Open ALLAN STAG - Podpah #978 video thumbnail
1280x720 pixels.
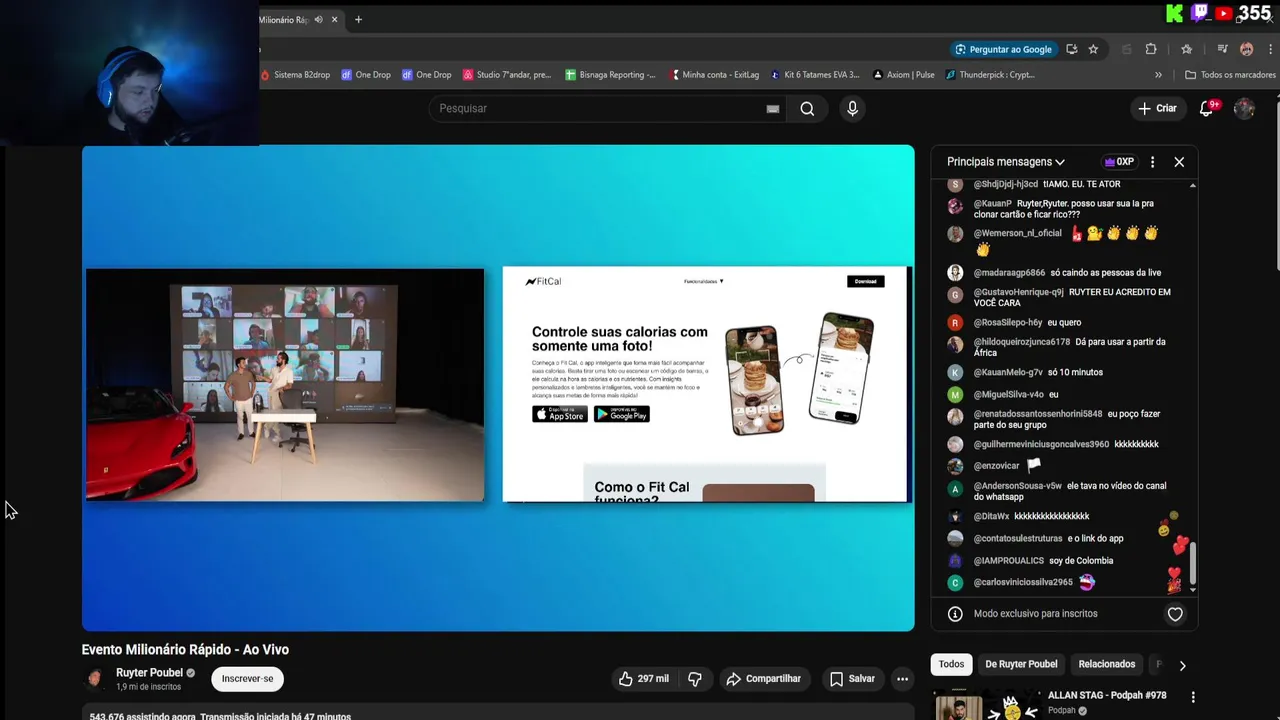986,705
